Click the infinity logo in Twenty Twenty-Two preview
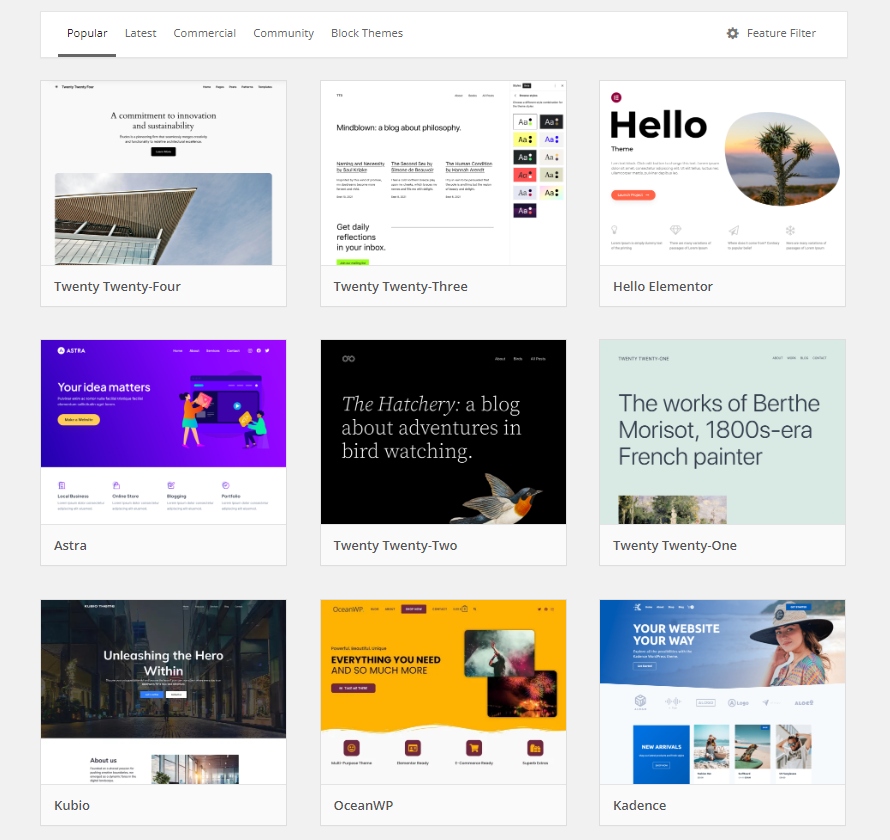890x840 pixels. (x=349, y=359)
